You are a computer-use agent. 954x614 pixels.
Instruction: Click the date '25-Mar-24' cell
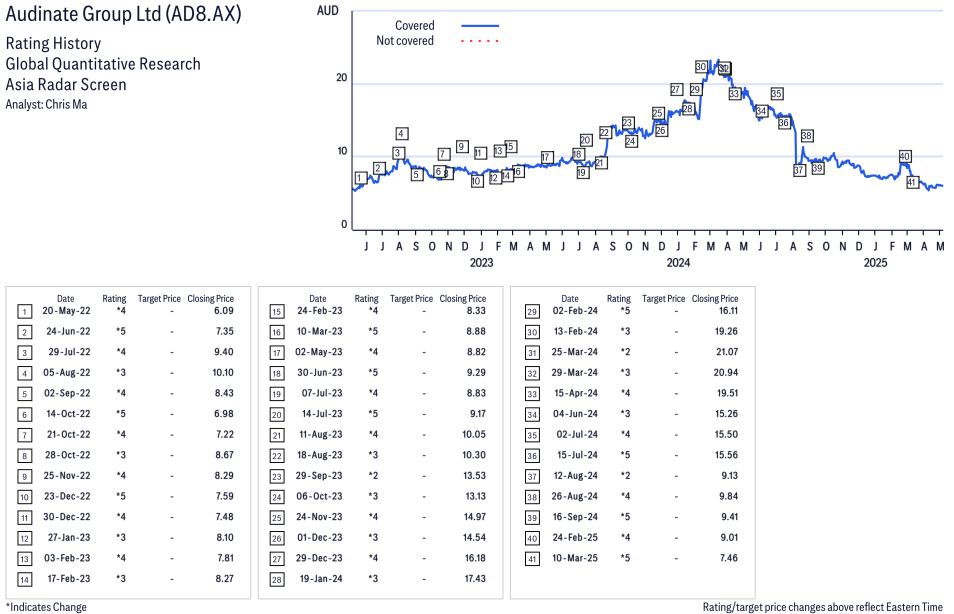click(574, 352)
